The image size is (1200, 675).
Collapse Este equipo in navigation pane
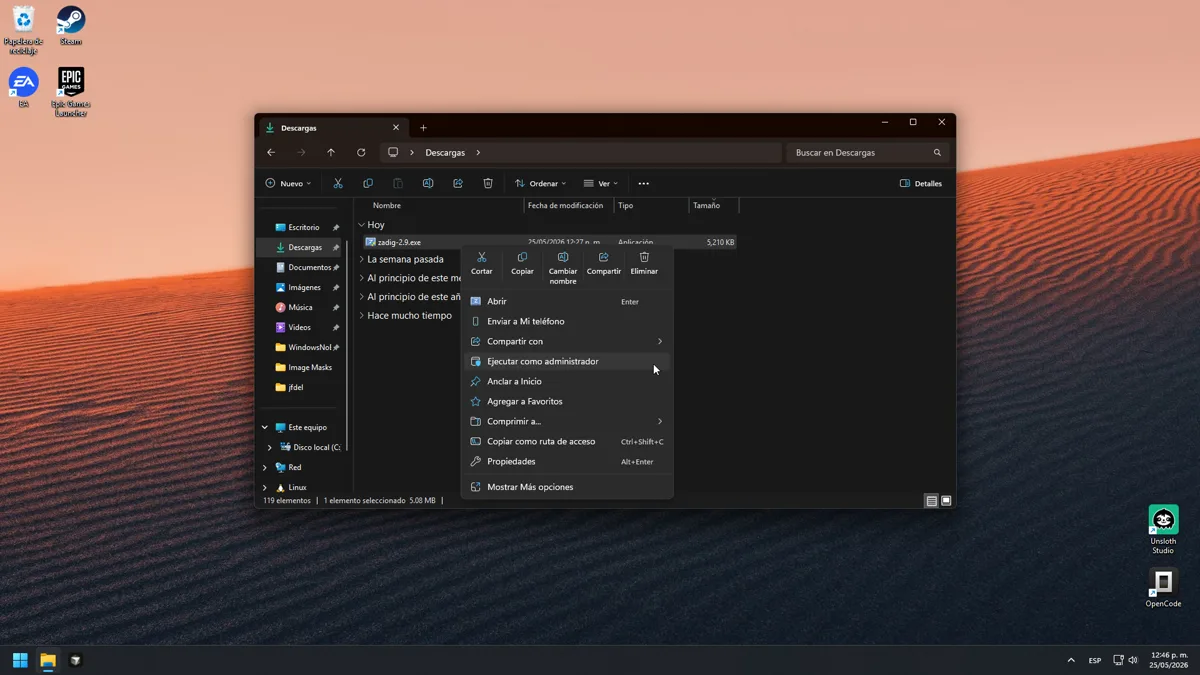coord(265,427)
